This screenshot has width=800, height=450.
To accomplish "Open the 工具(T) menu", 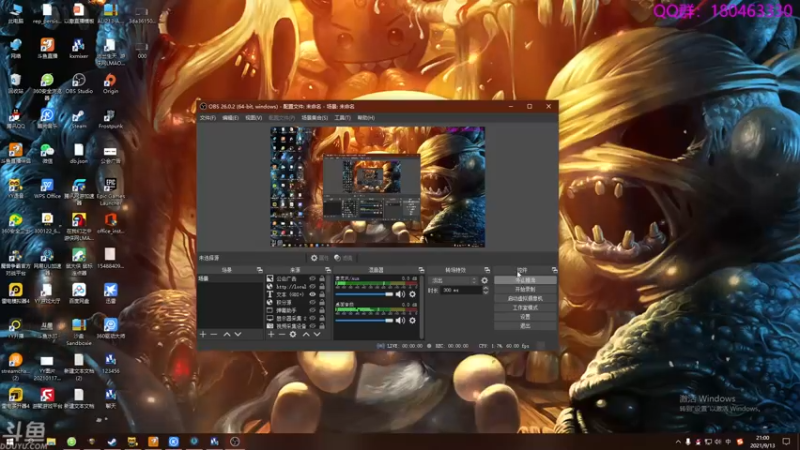I will coord(342,118).
